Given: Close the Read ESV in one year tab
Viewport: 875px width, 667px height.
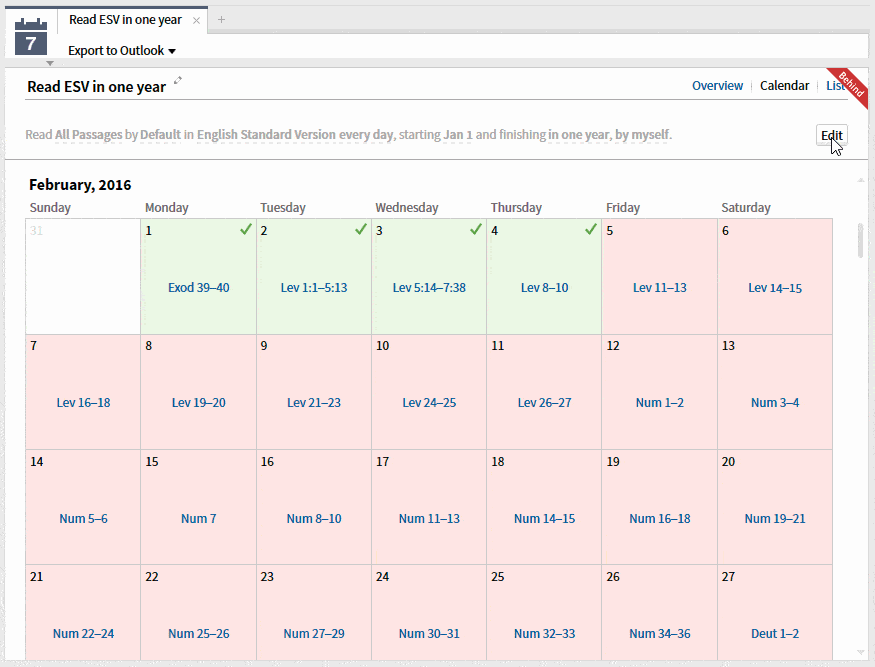Looking at the screenshot, I should click(196, 21).
